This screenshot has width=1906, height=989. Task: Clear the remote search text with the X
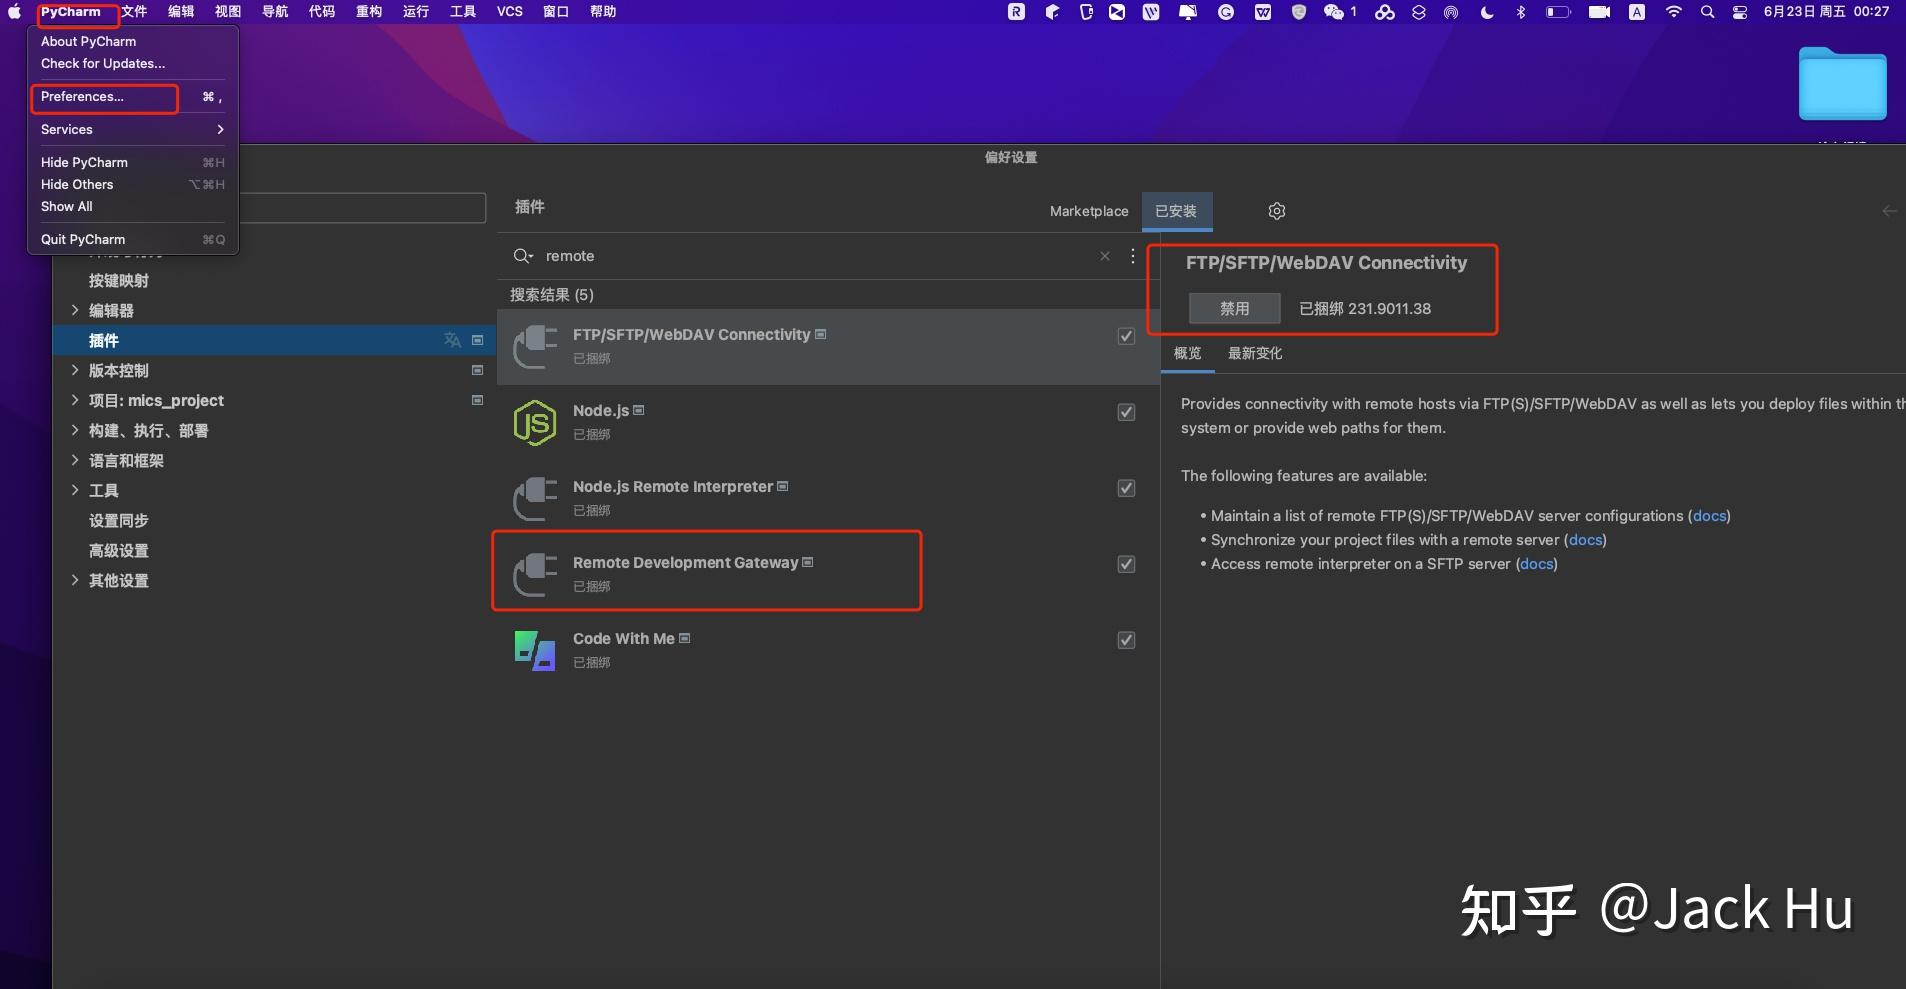click(1104, 256)
